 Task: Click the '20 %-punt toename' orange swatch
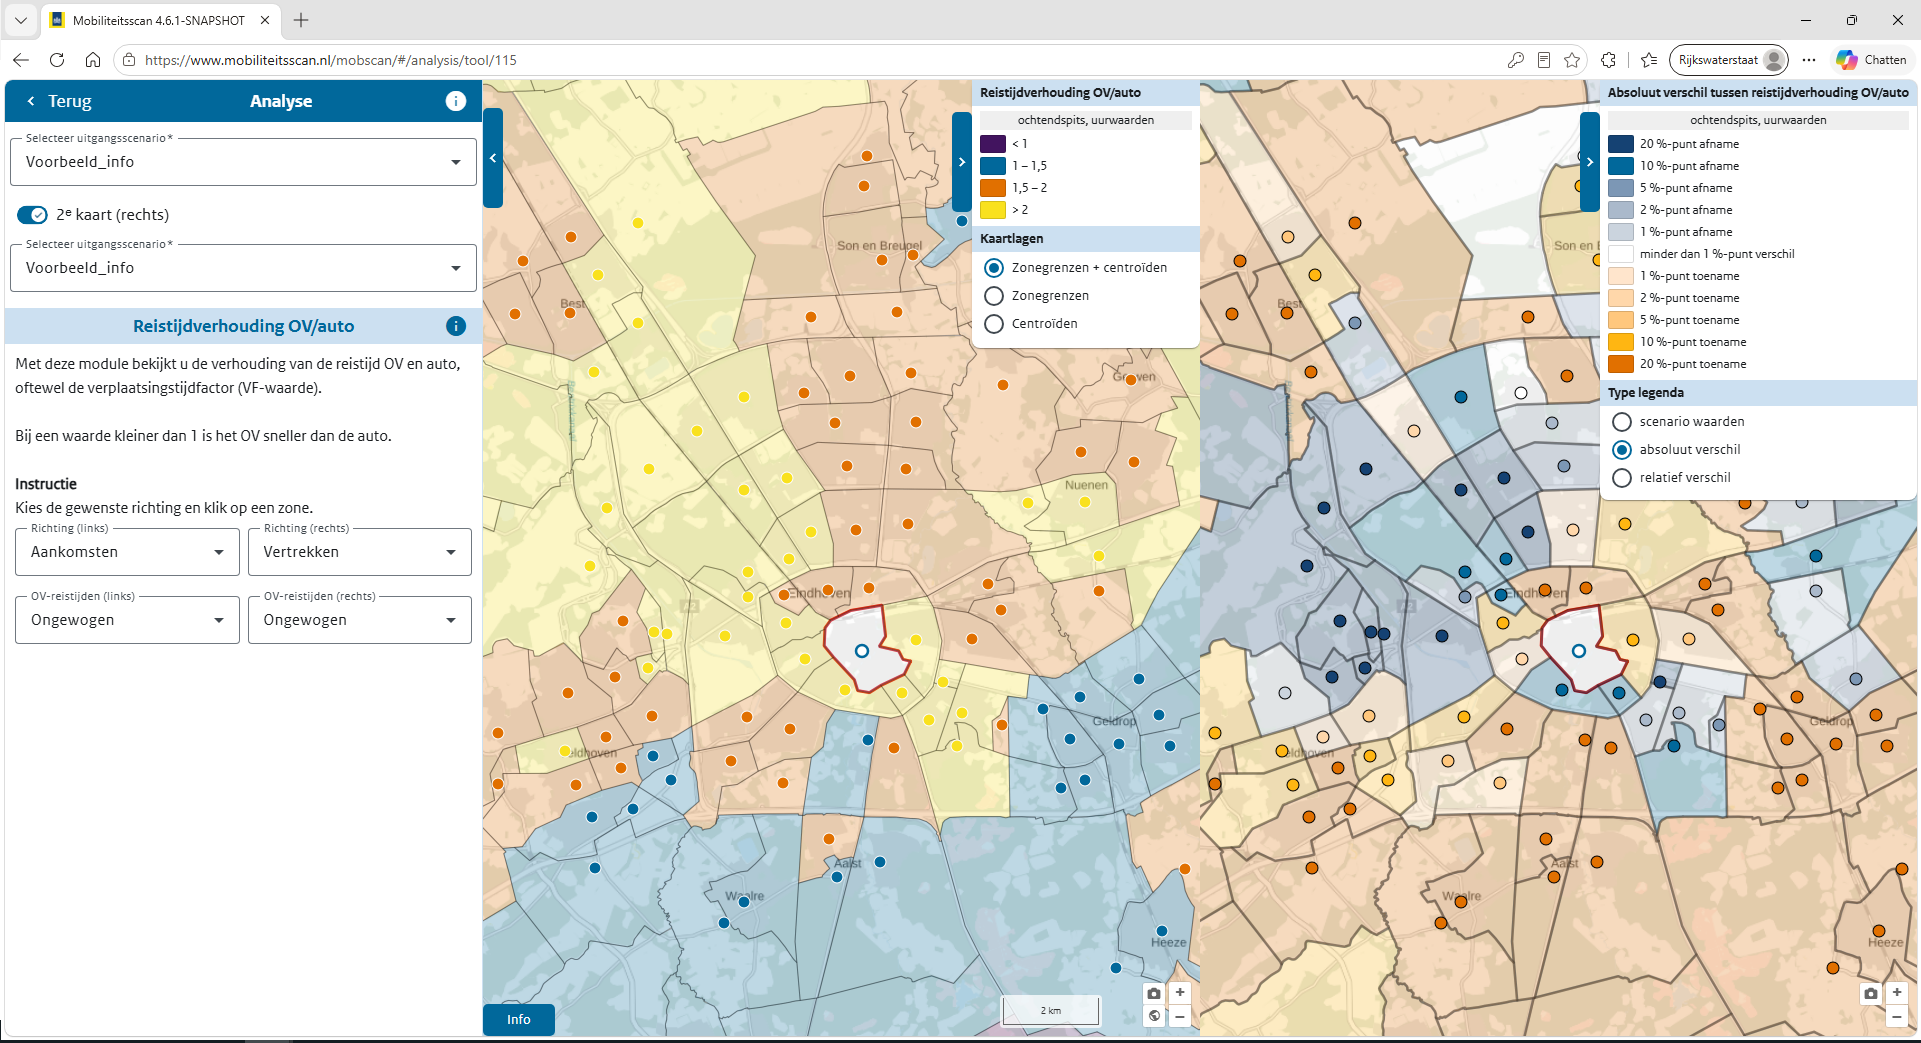tap(1621, 364)
